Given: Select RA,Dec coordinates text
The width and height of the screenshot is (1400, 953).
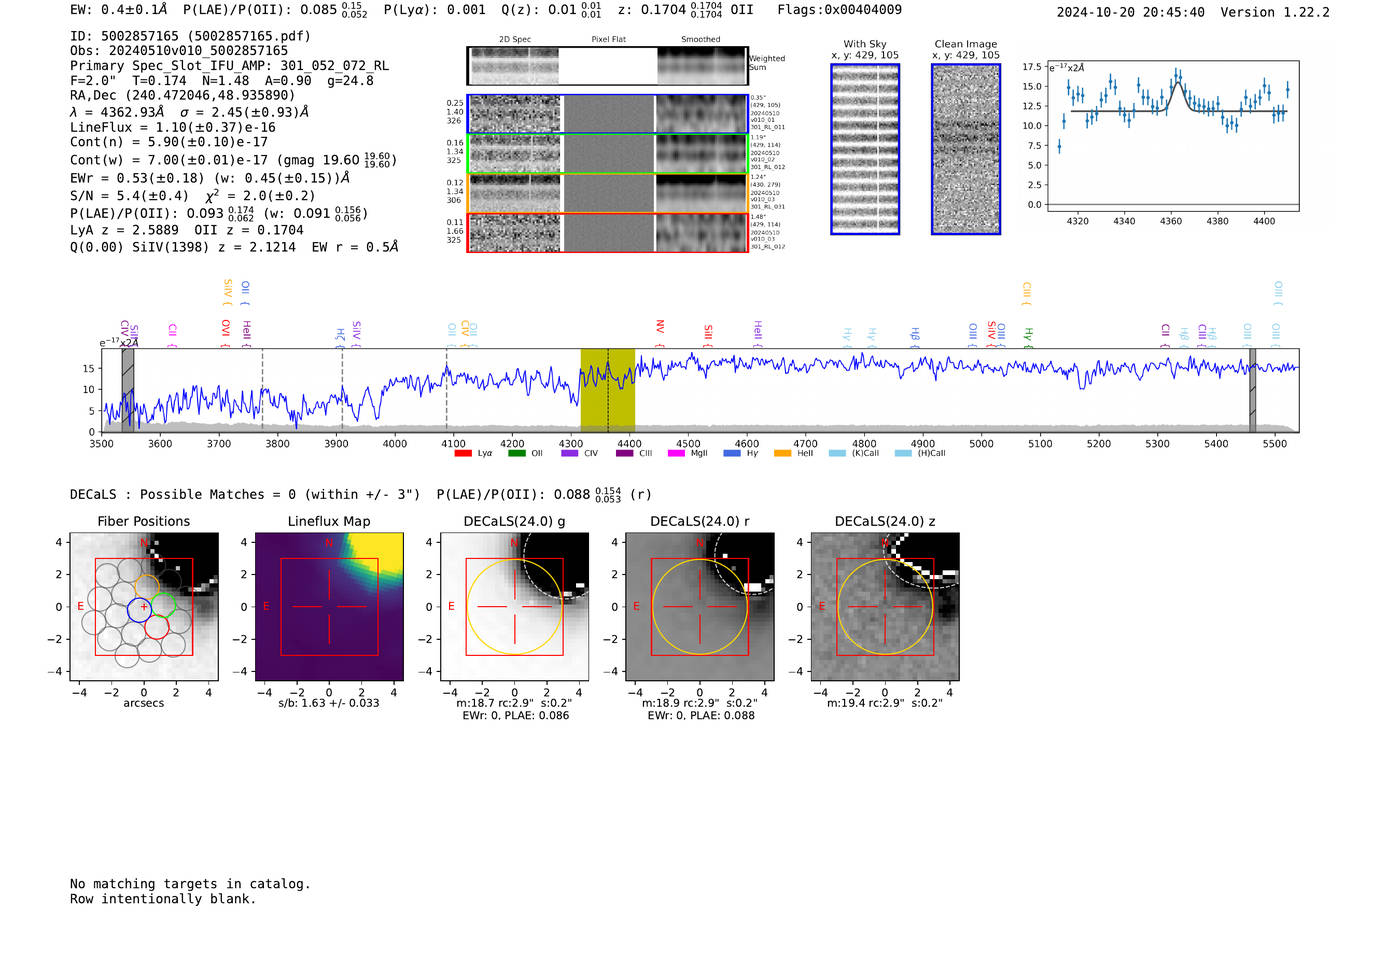Looking at the screenshot, I should [182, 95].
